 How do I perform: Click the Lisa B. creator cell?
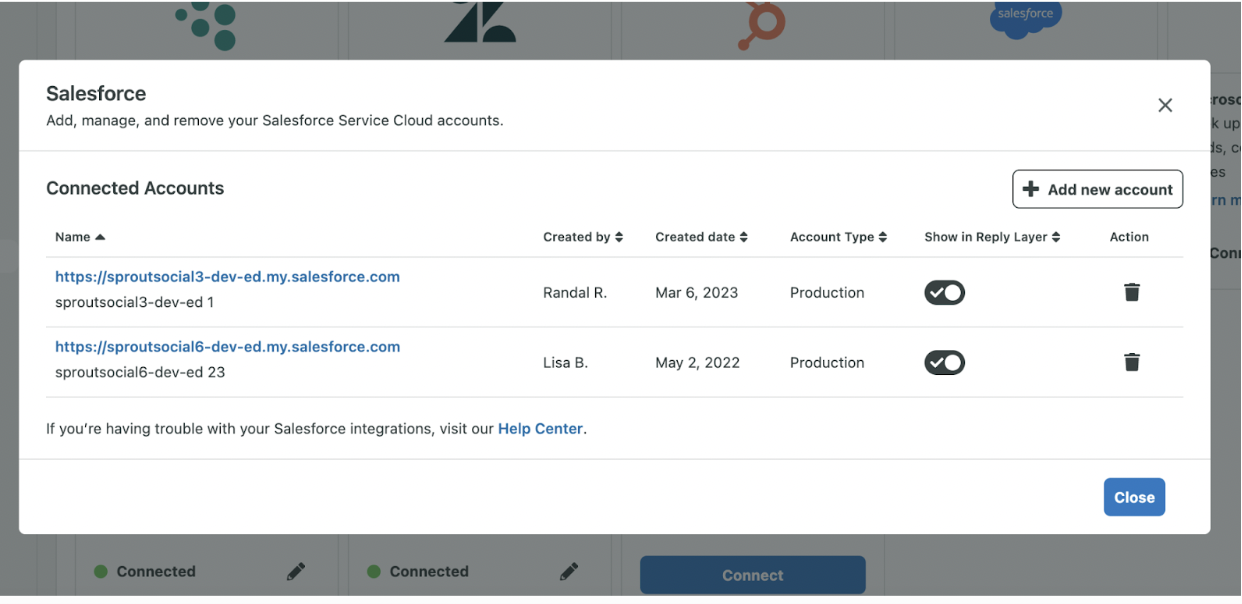click(565, 362)
